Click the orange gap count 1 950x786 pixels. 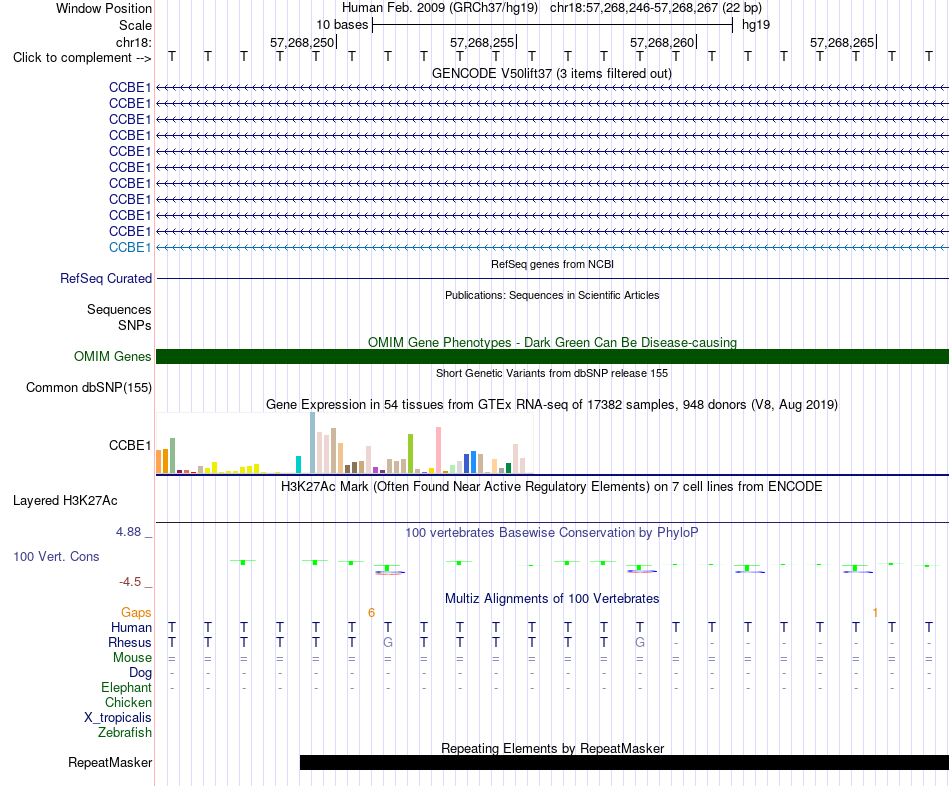tap(875, 613)
